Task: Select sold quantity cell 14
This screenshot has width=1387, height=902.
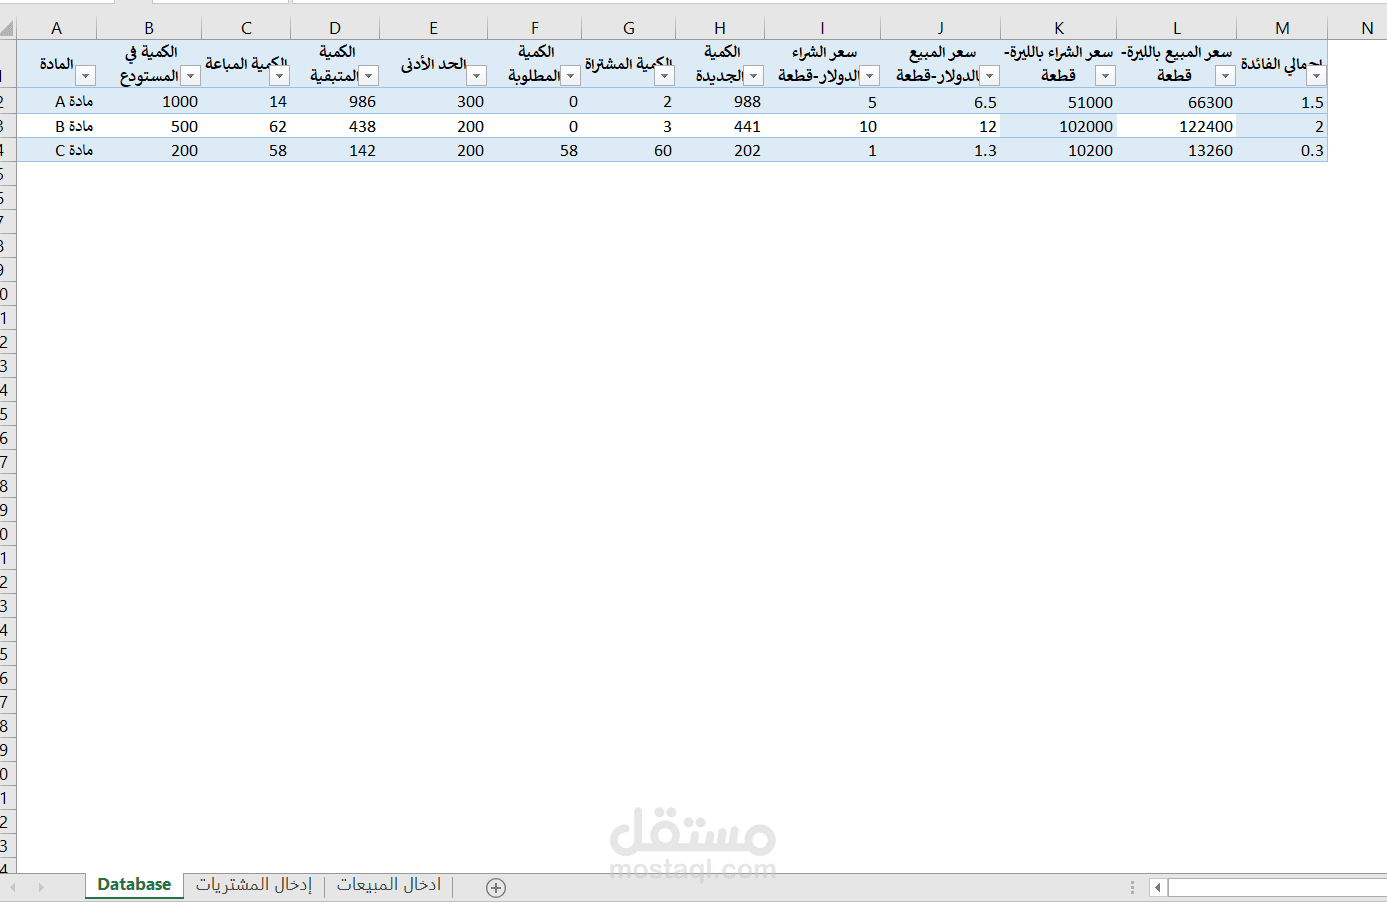Action: 246,101
